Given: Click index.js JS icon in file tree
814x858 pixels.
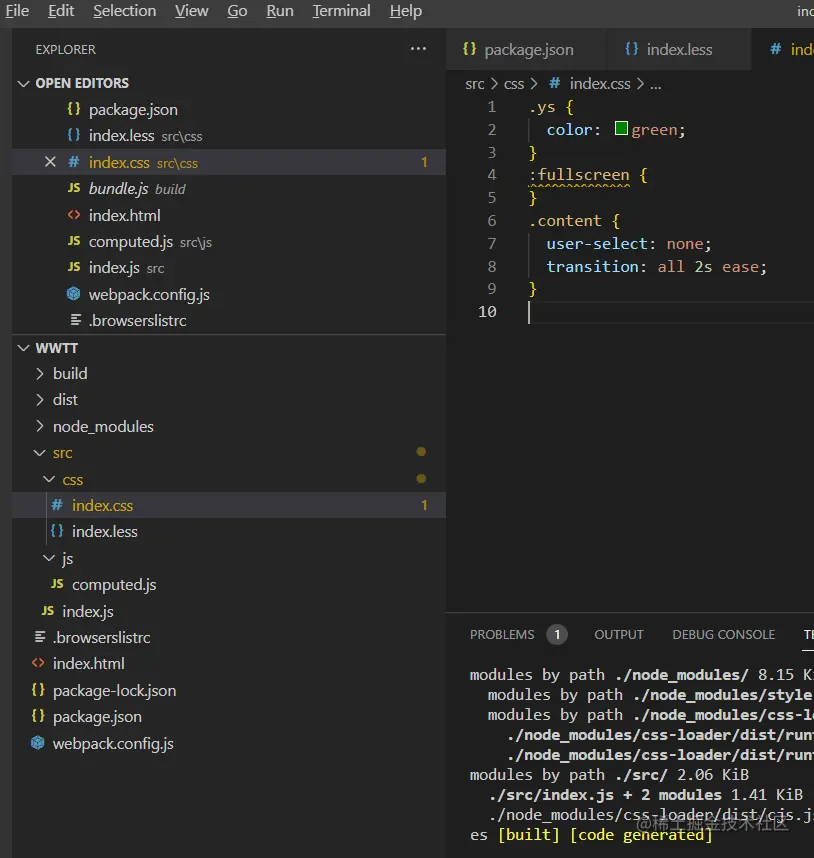Looking at the screenshot, I should click(x=48, y=611).
